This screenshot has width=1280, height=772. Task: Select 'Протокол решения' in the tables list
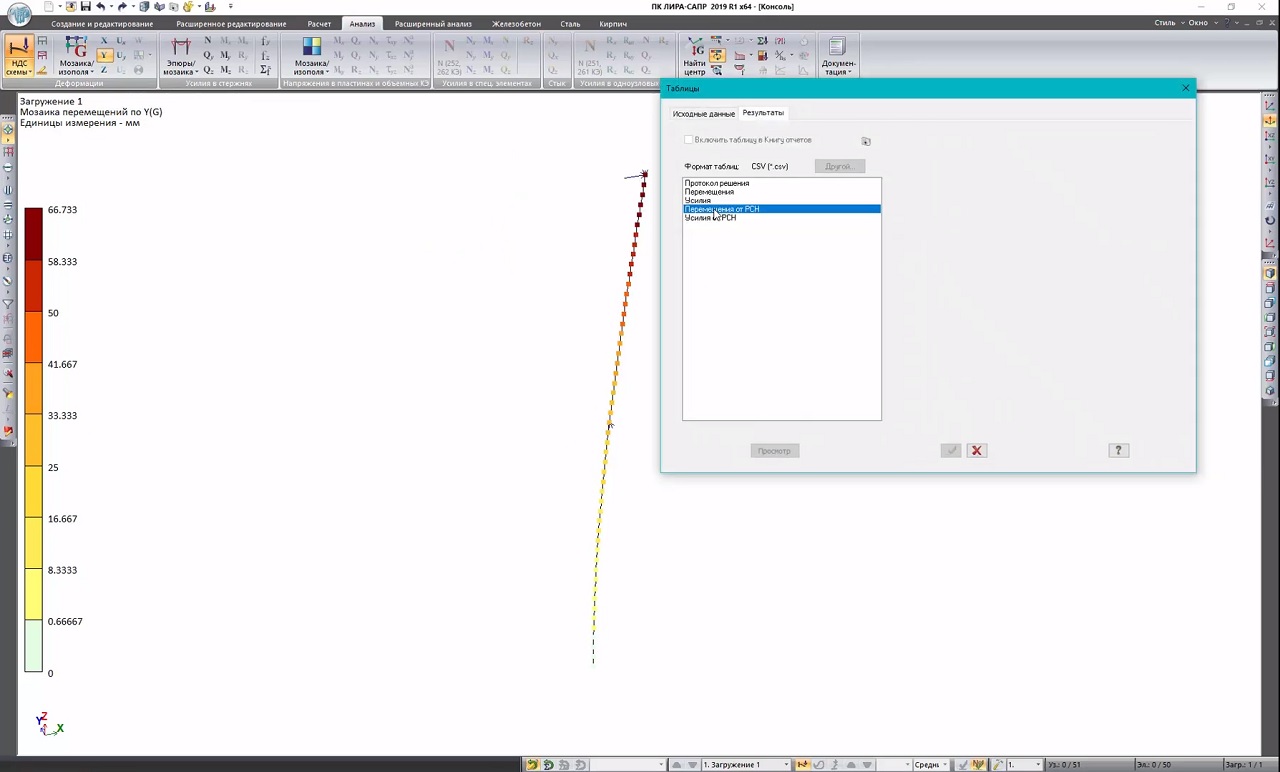tap(716, 183)
